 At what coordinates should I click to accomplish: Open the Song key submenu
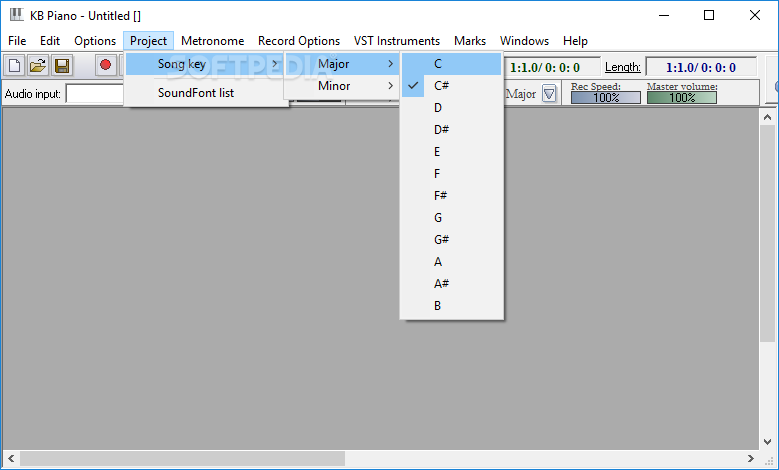[206, 64]
